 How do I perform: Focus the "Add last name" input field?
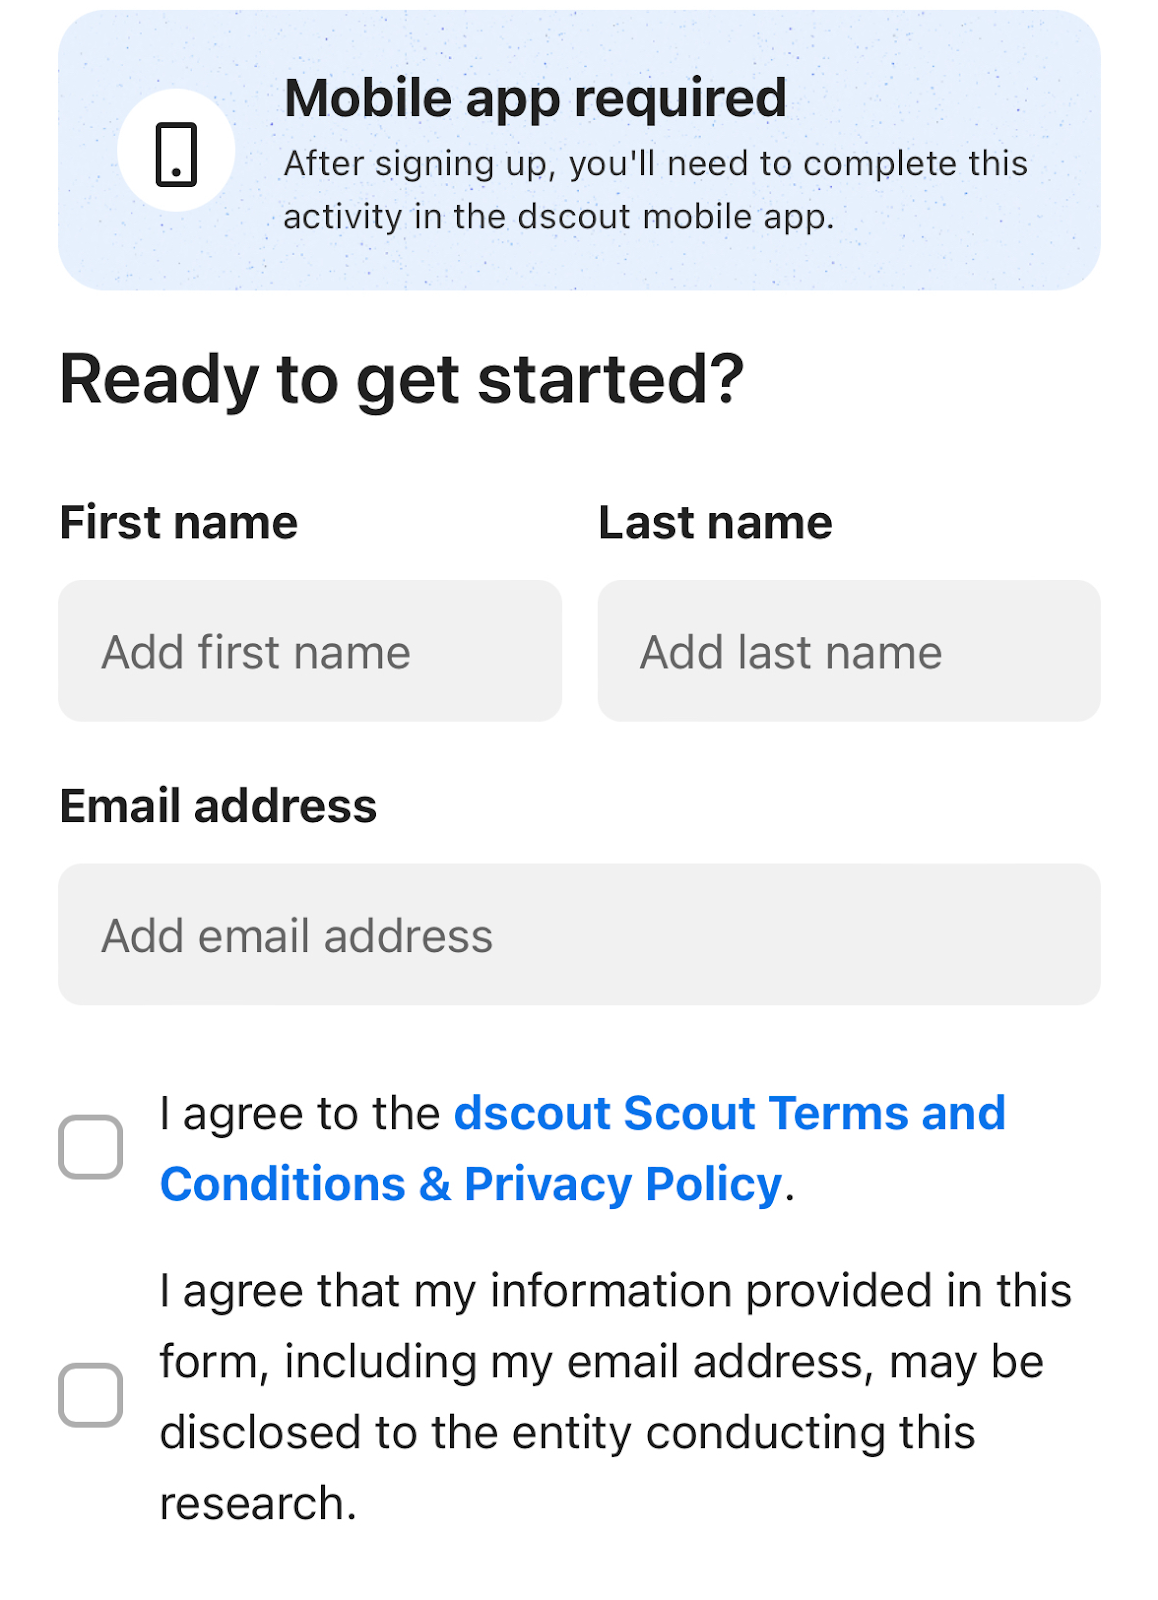point(848,651)
